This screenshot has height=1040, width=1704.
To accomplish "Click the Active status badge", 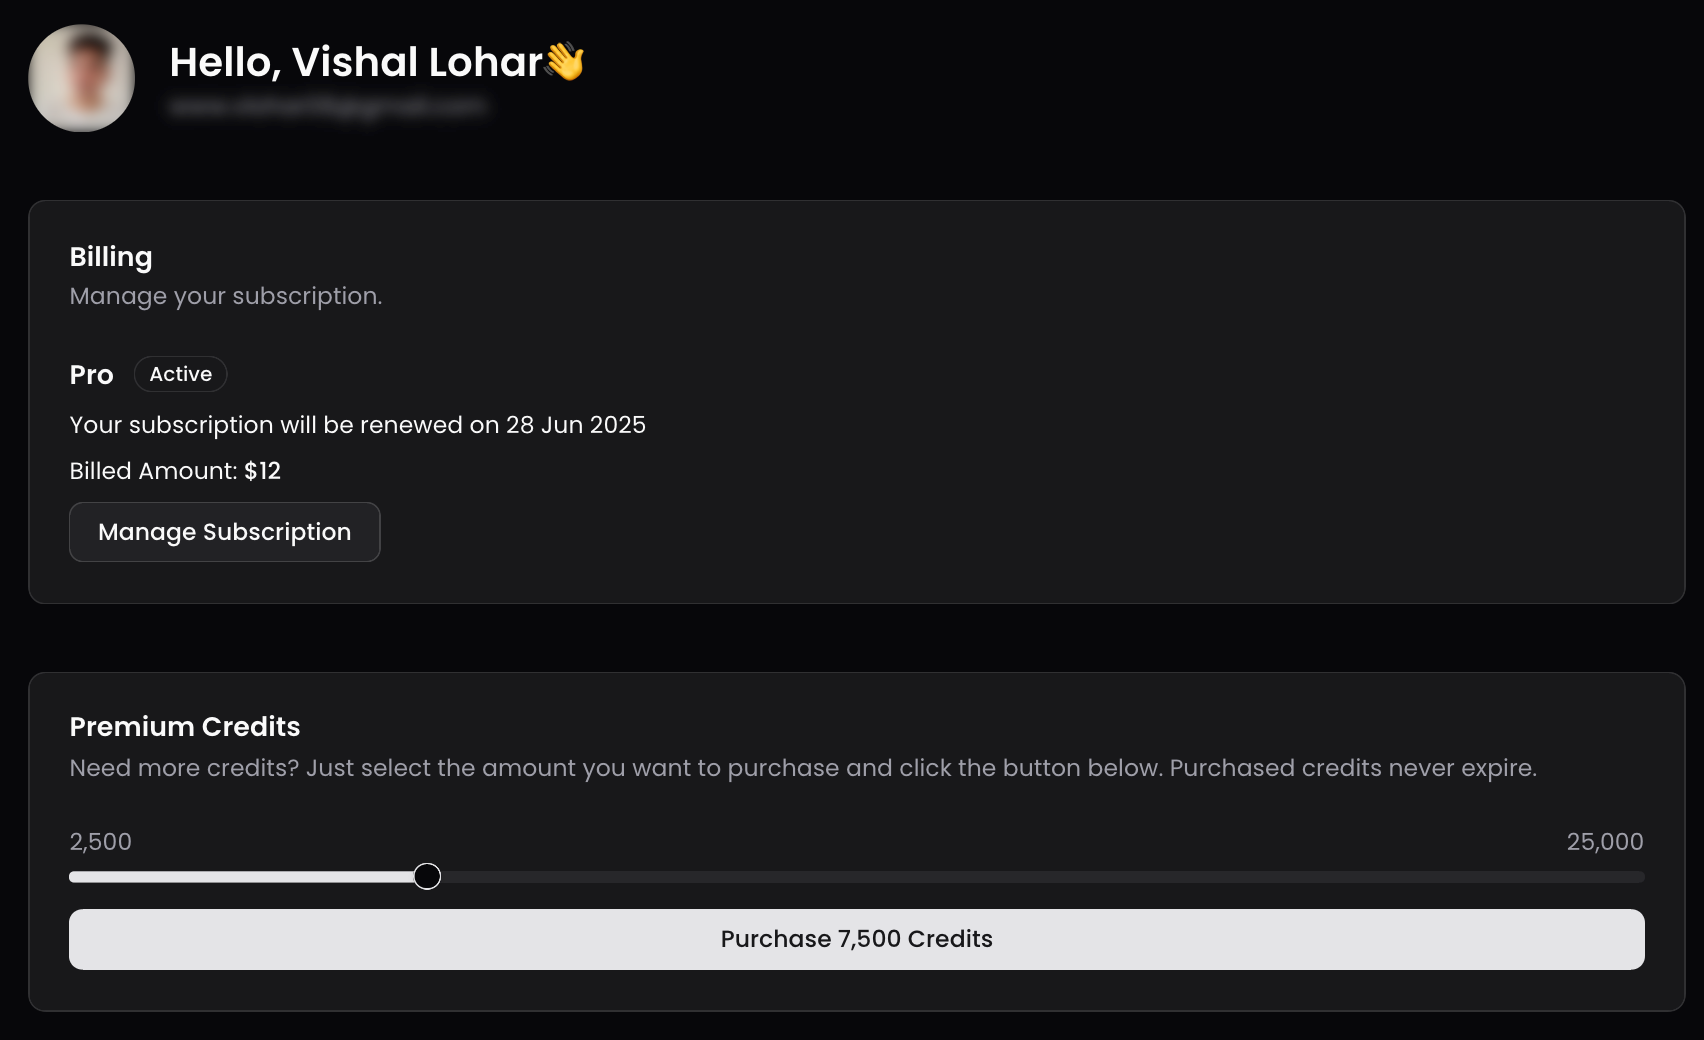I will (x=181, y=374).
